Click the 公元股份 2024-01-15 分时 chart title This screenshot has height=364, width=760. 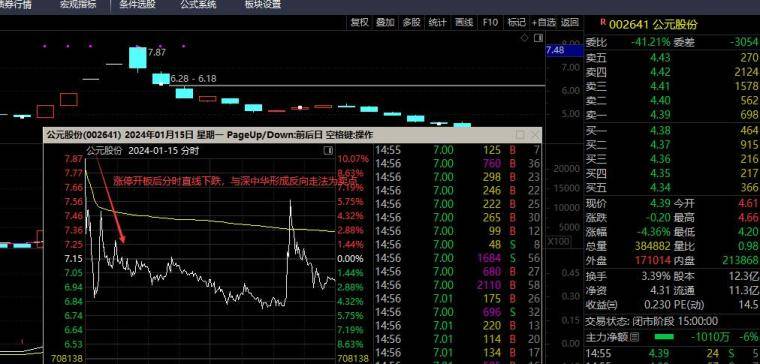pyautogui.click(x=142, y=151)
